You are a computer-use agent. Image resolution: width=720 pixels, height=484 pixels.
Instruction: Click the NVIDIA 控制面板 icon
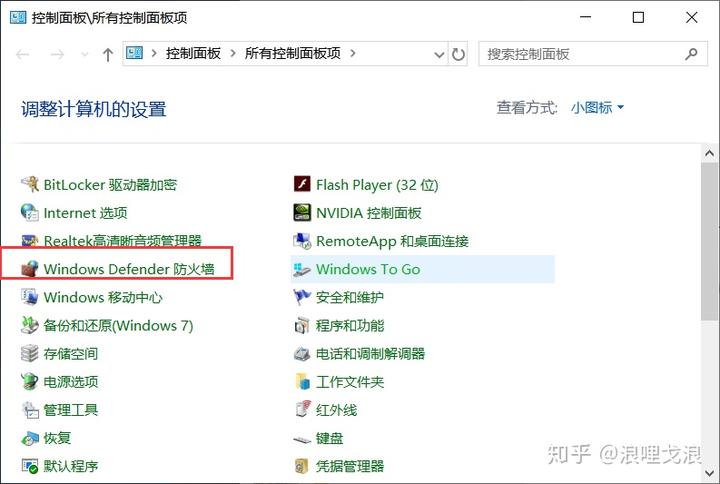(x=302, y=213)
